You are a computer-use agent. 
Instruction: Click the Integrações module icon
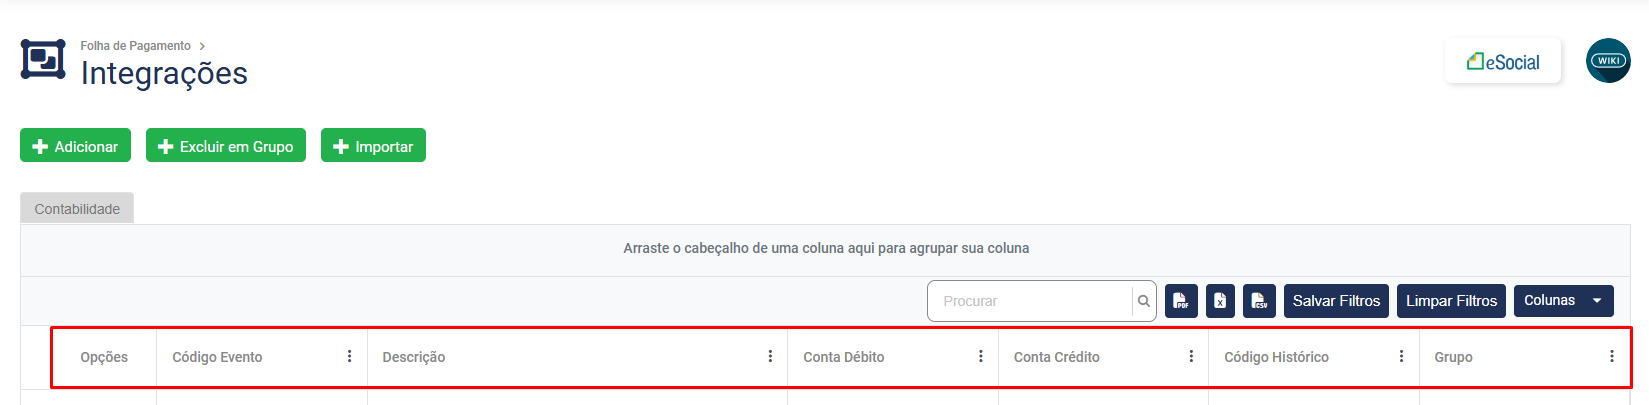pos(43,60)
